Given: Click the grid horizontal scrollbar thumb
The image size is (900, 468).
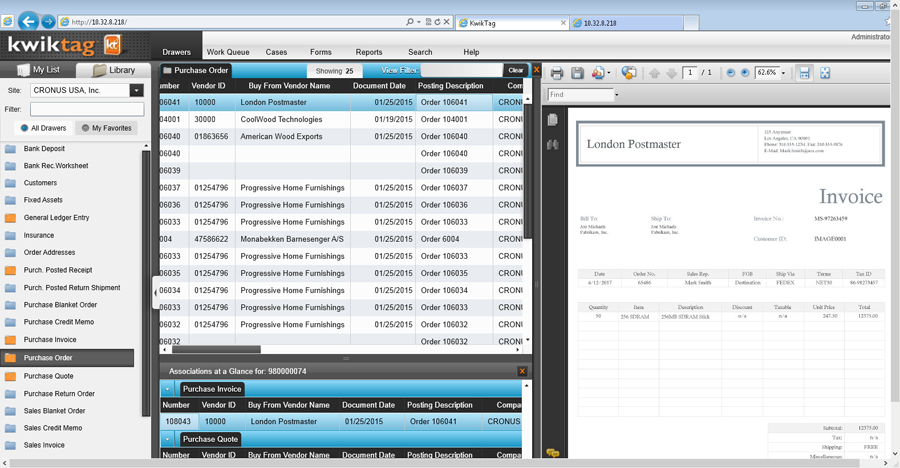Looking at the screenshot, I should point(216,349).
